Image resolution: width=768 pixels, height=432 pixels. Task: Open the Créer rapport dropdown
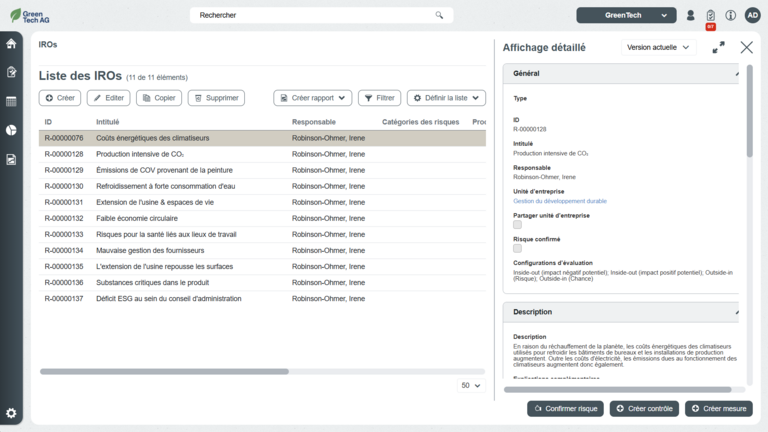(x=312, y=98)
